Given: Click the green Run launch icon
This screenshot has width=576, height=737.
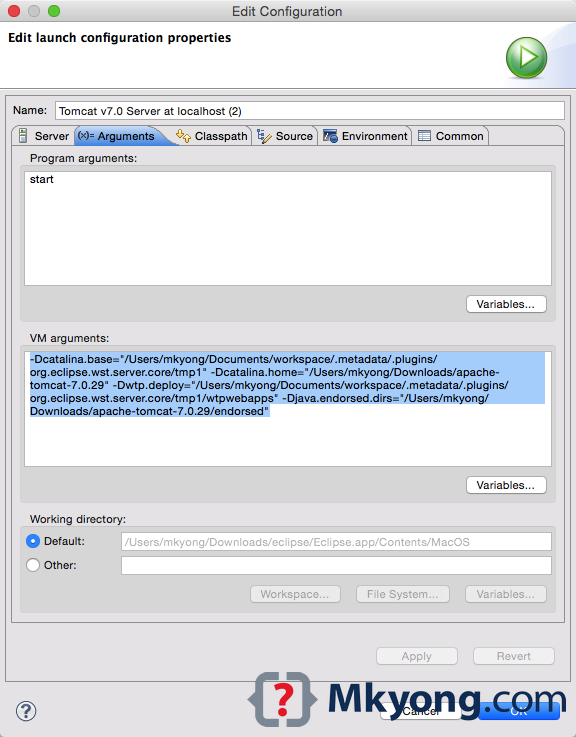Looking at the screenshot, I should [526, 58].
